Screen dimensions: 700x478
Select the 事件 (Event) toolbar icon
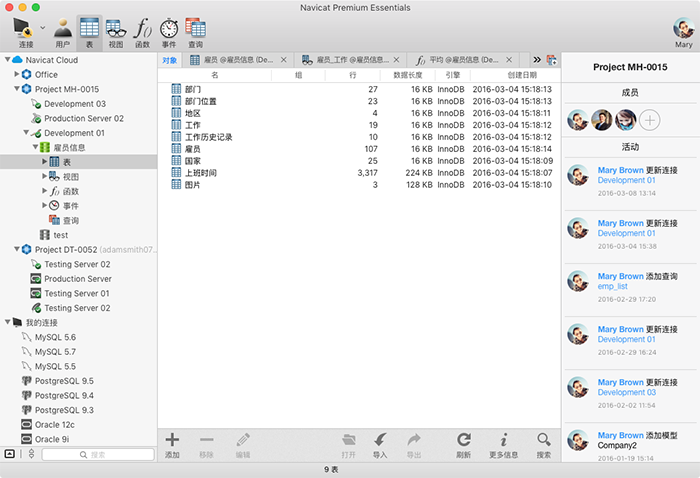(169, 28)
